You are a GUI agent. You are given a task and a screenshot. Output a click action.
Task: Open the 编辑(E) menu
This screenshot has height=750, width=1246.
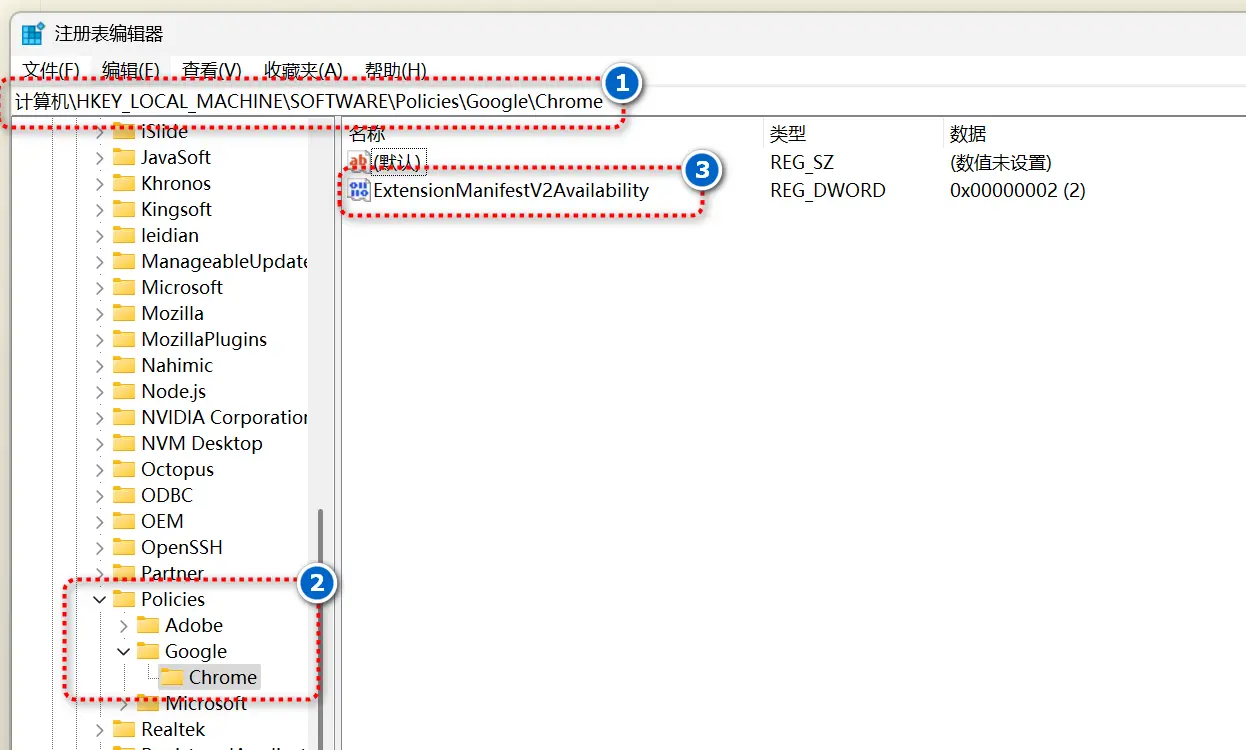[x=129, y=71]
